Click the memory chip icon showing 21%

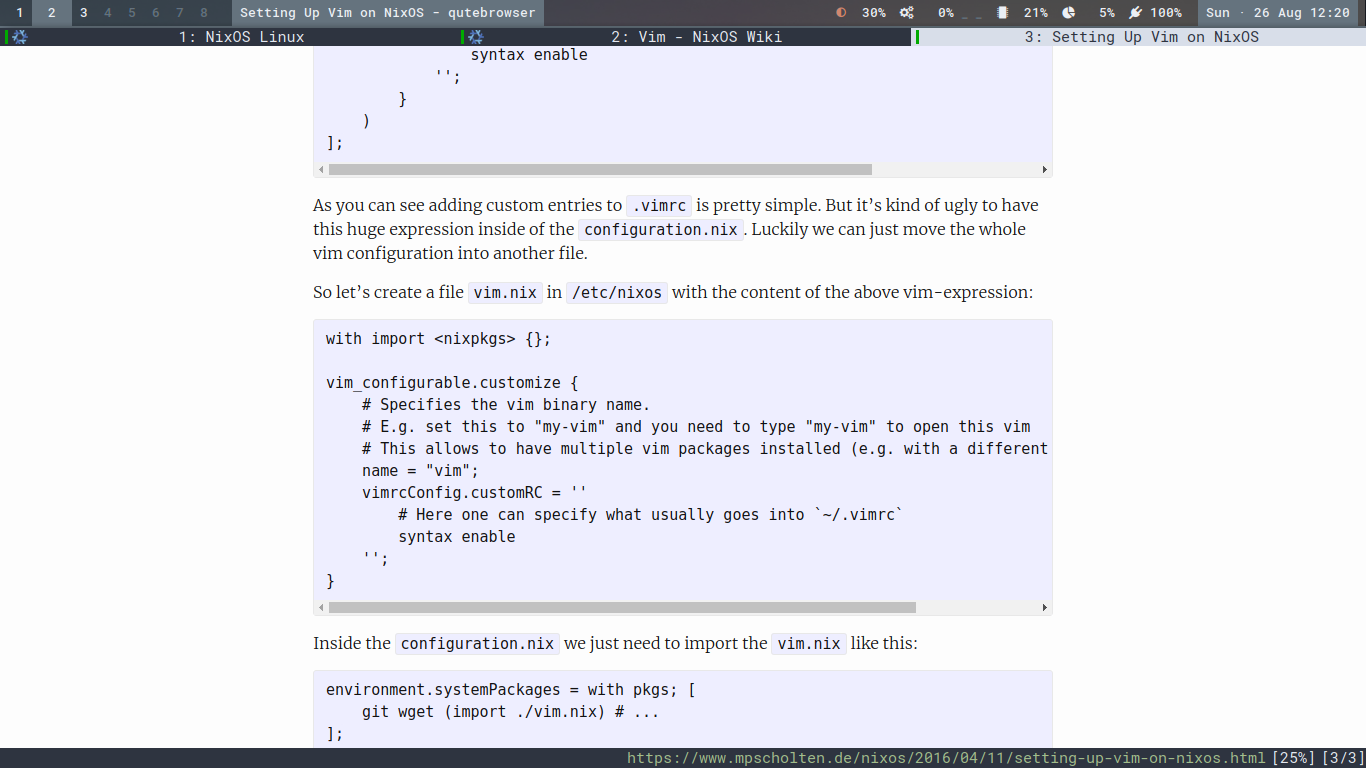[x=1003, y=13]
